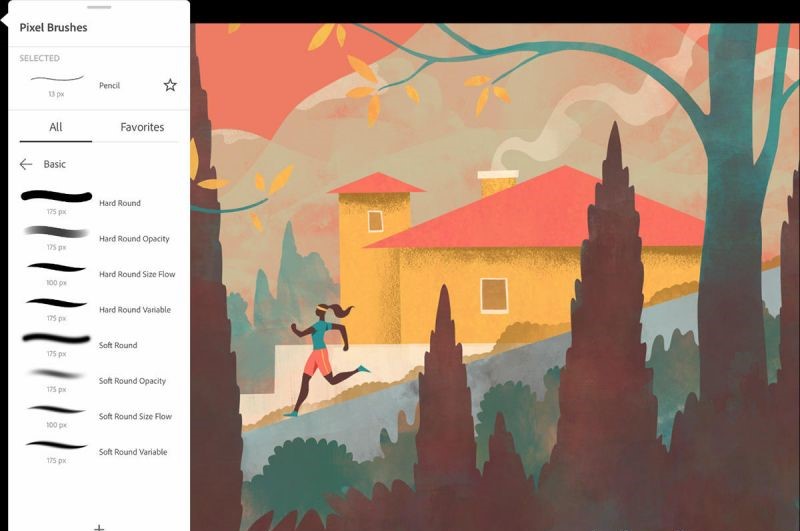
Task: Choose the Soft Round brush stroke preview
Action: 56,340
